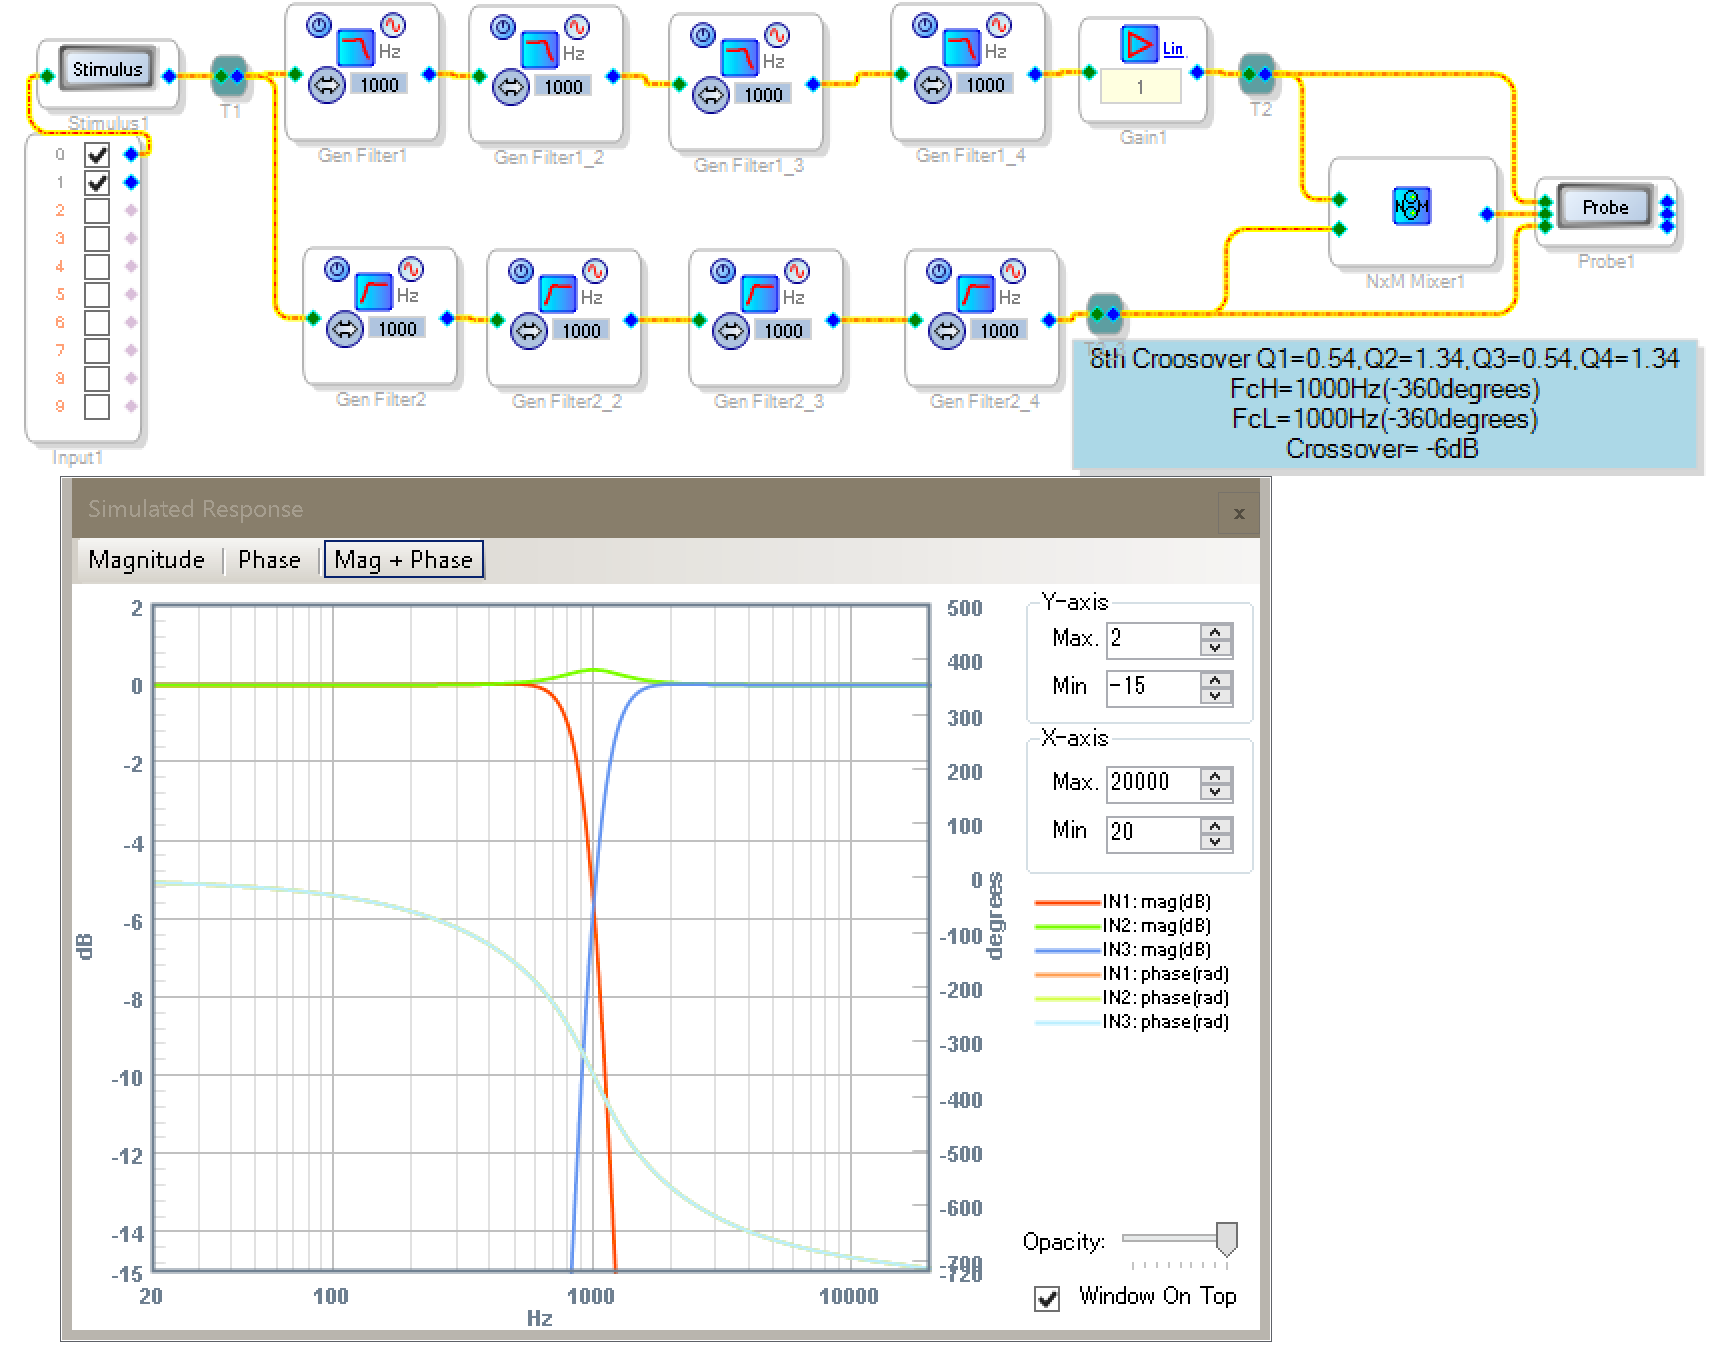The image size is (1736, 1350).
Task: Decrease the X-axis Min value
Action: [1215, 841]
